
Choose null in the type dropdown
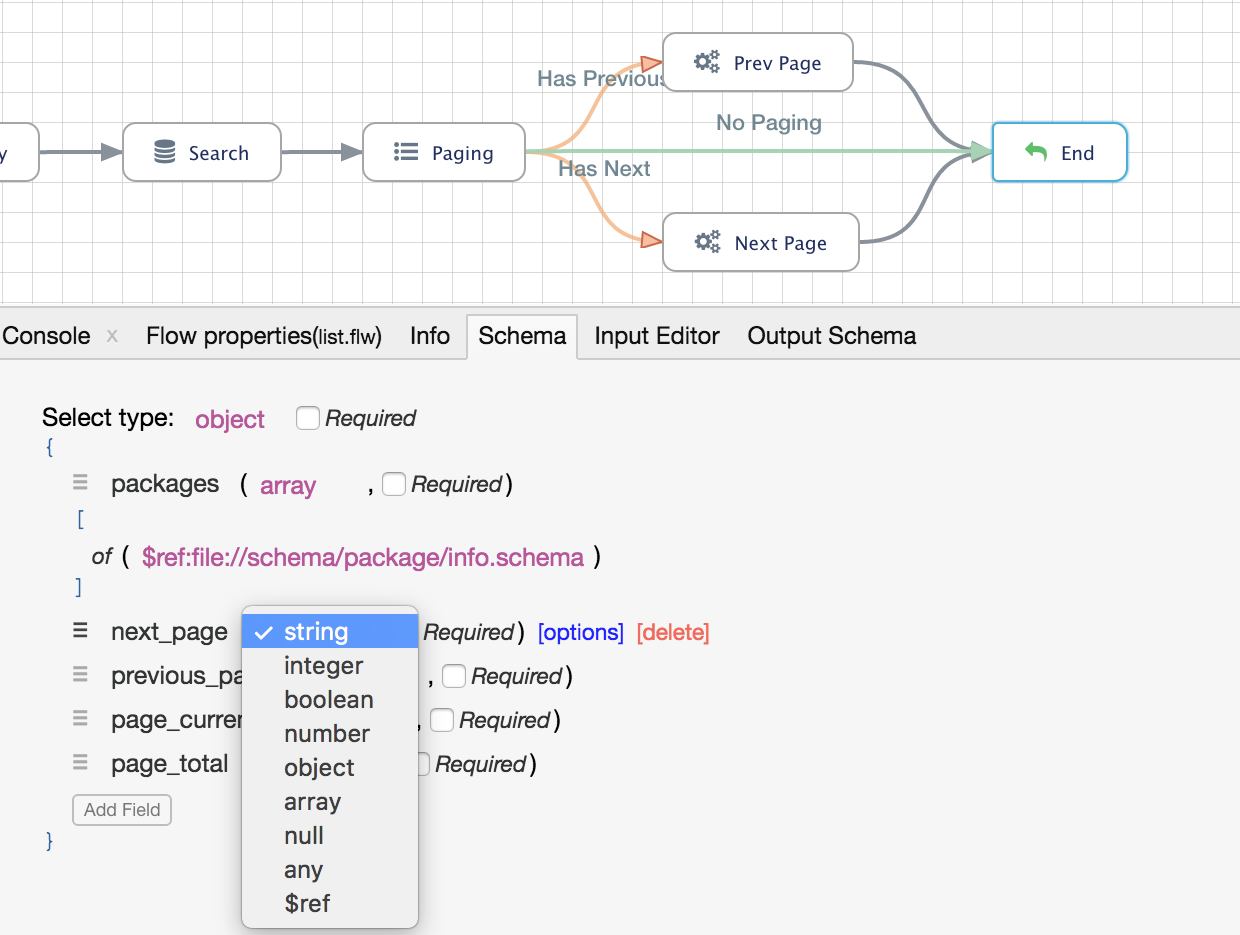click(330, 836)
